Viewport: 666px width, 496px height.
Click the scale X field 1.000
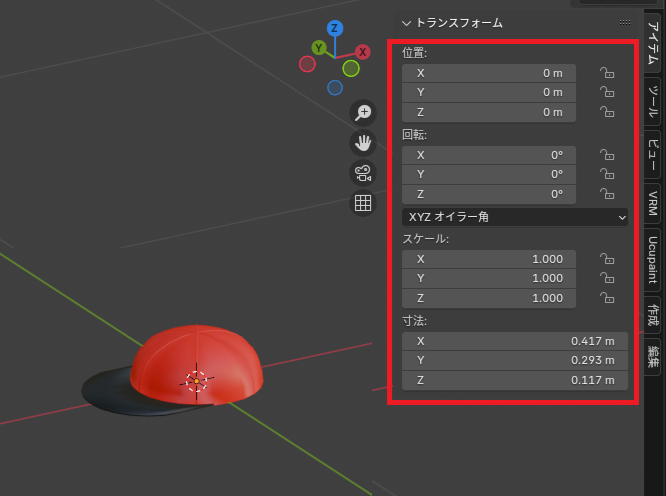(x=489, y=259)
